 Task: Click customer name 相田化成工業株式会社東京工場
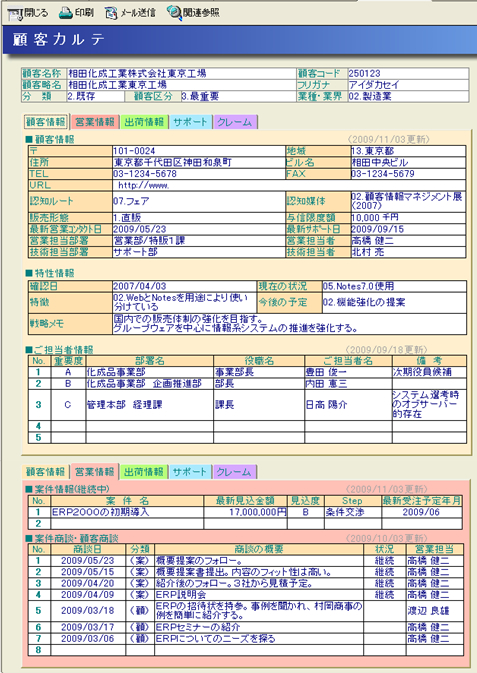pos(137,73)
